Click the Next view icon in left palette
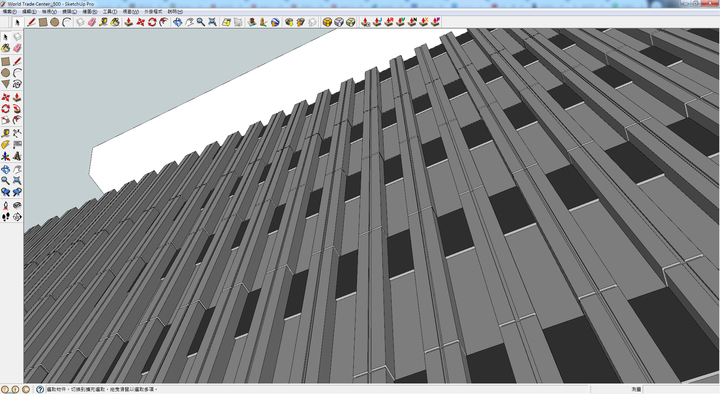Viewport: 720px width, 394px height. click(17, 192)
